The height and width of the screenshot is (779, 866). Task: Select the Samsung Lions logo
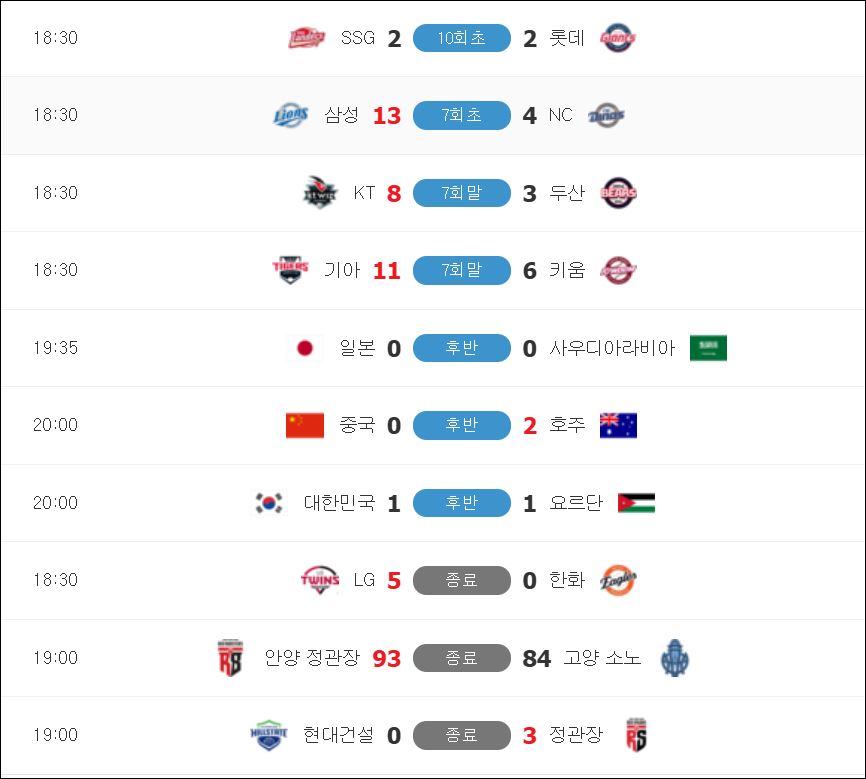pyautogui.click(x=291, y=115)
